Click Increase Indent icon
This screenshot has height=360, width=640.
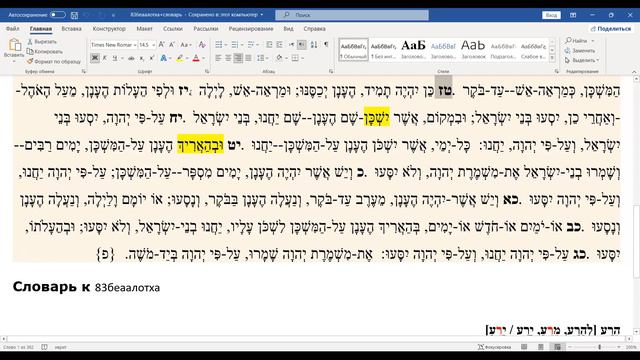[x=280, y=45]
